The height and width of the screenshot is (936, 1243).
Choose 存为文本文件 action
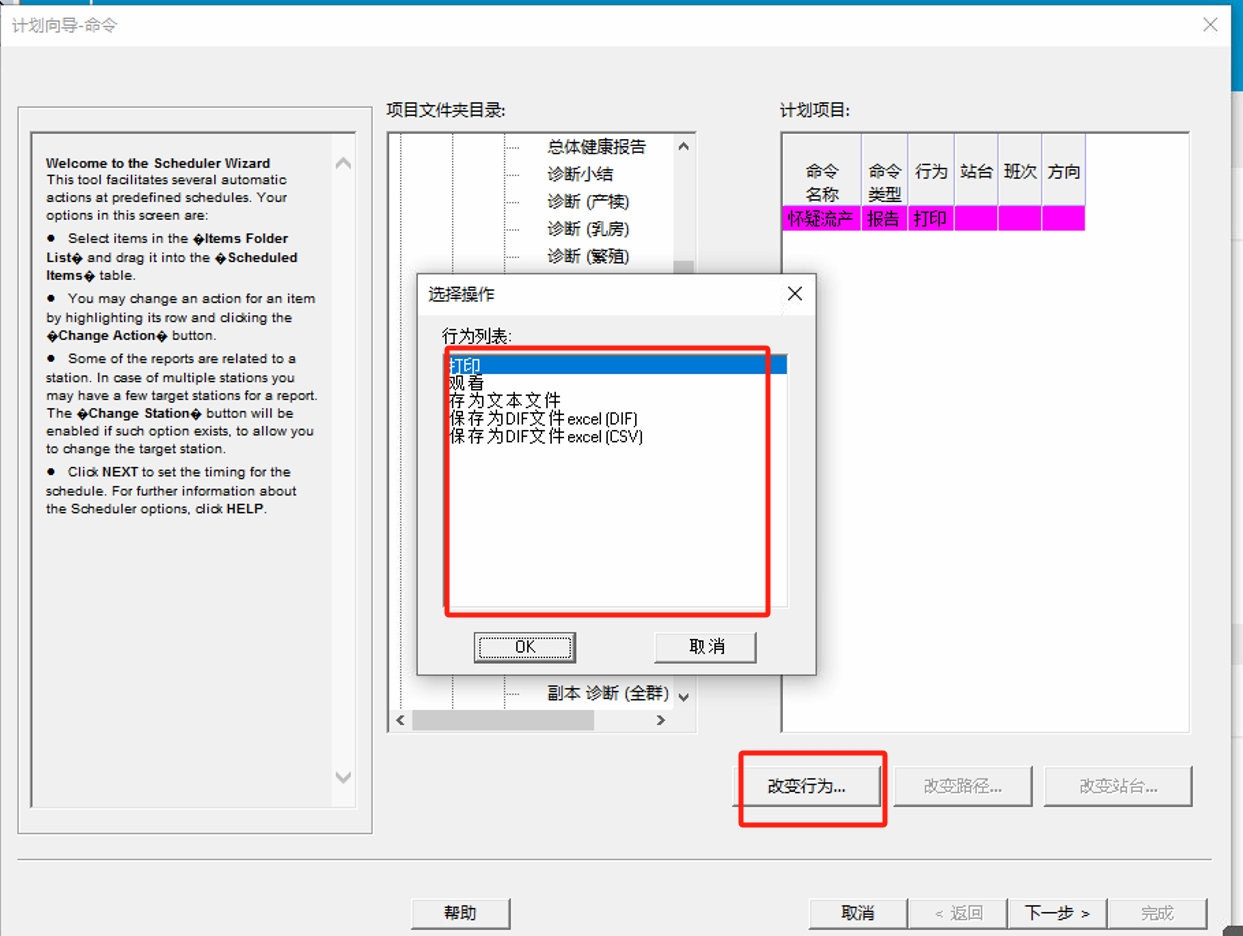click(505, 401)
